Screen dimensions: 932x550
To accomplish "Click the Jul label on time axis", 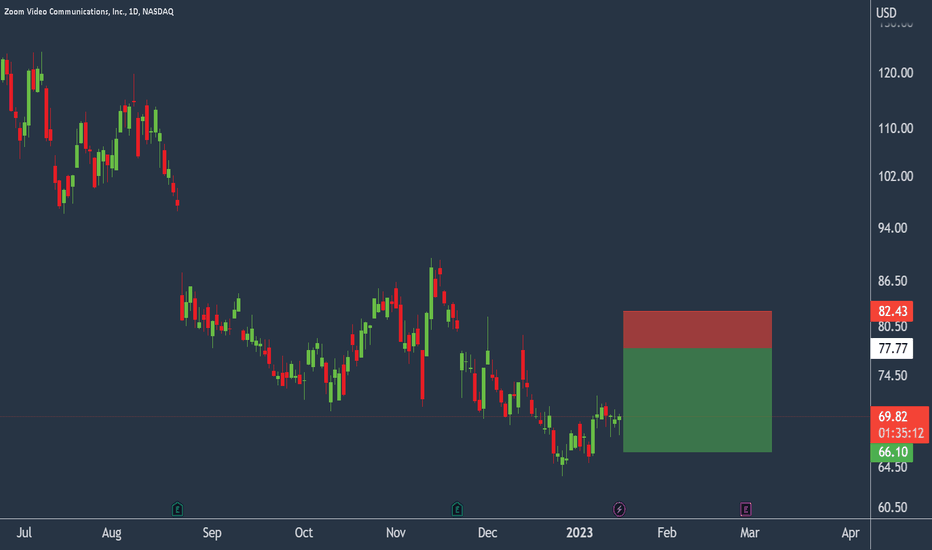I will pos(24,533).
